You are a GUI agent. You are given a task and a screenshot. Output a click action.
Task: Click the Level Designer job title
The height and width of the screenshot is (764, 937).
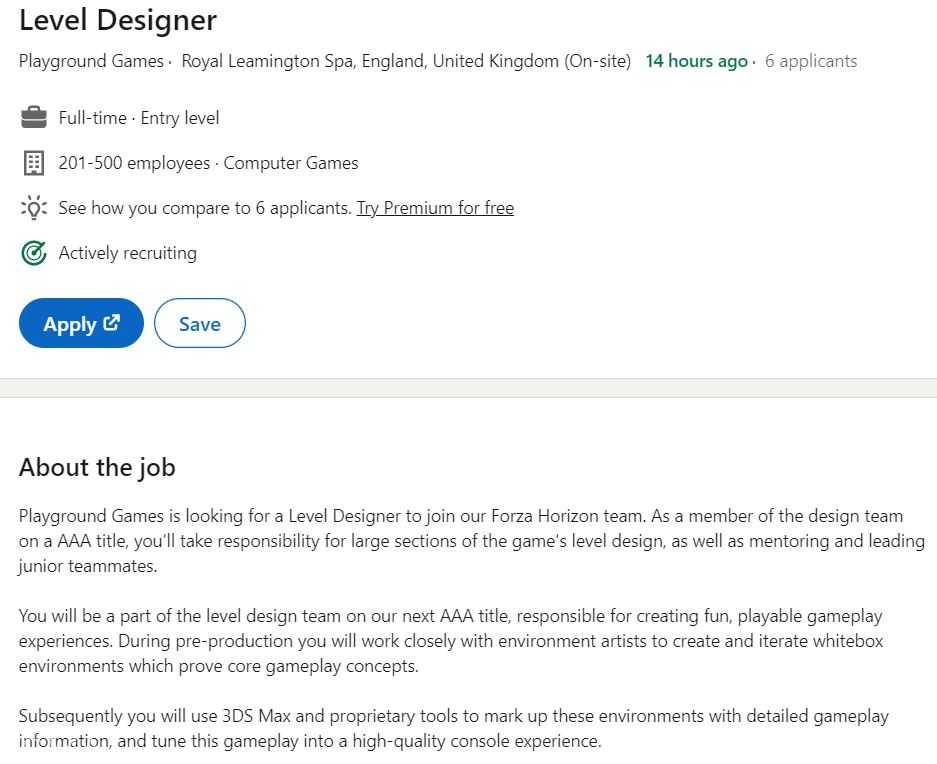pyautogui.click(x=118, y=20)
